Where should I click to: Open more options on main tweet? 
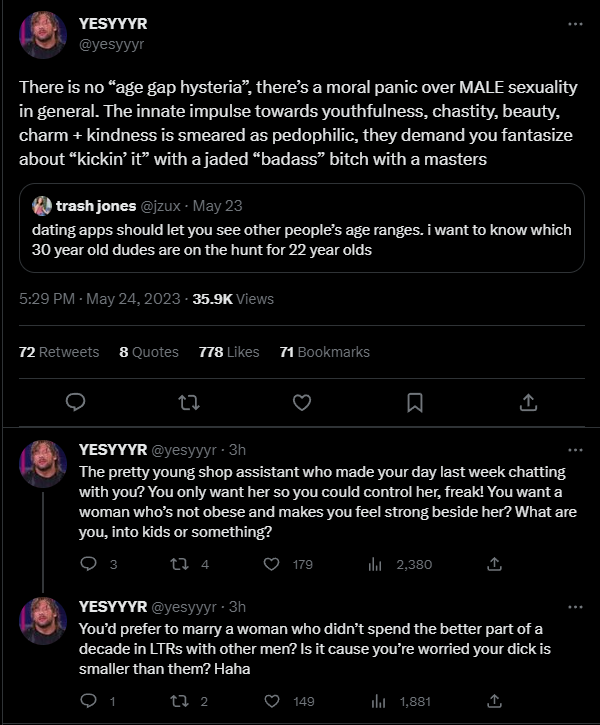(574, 24)
